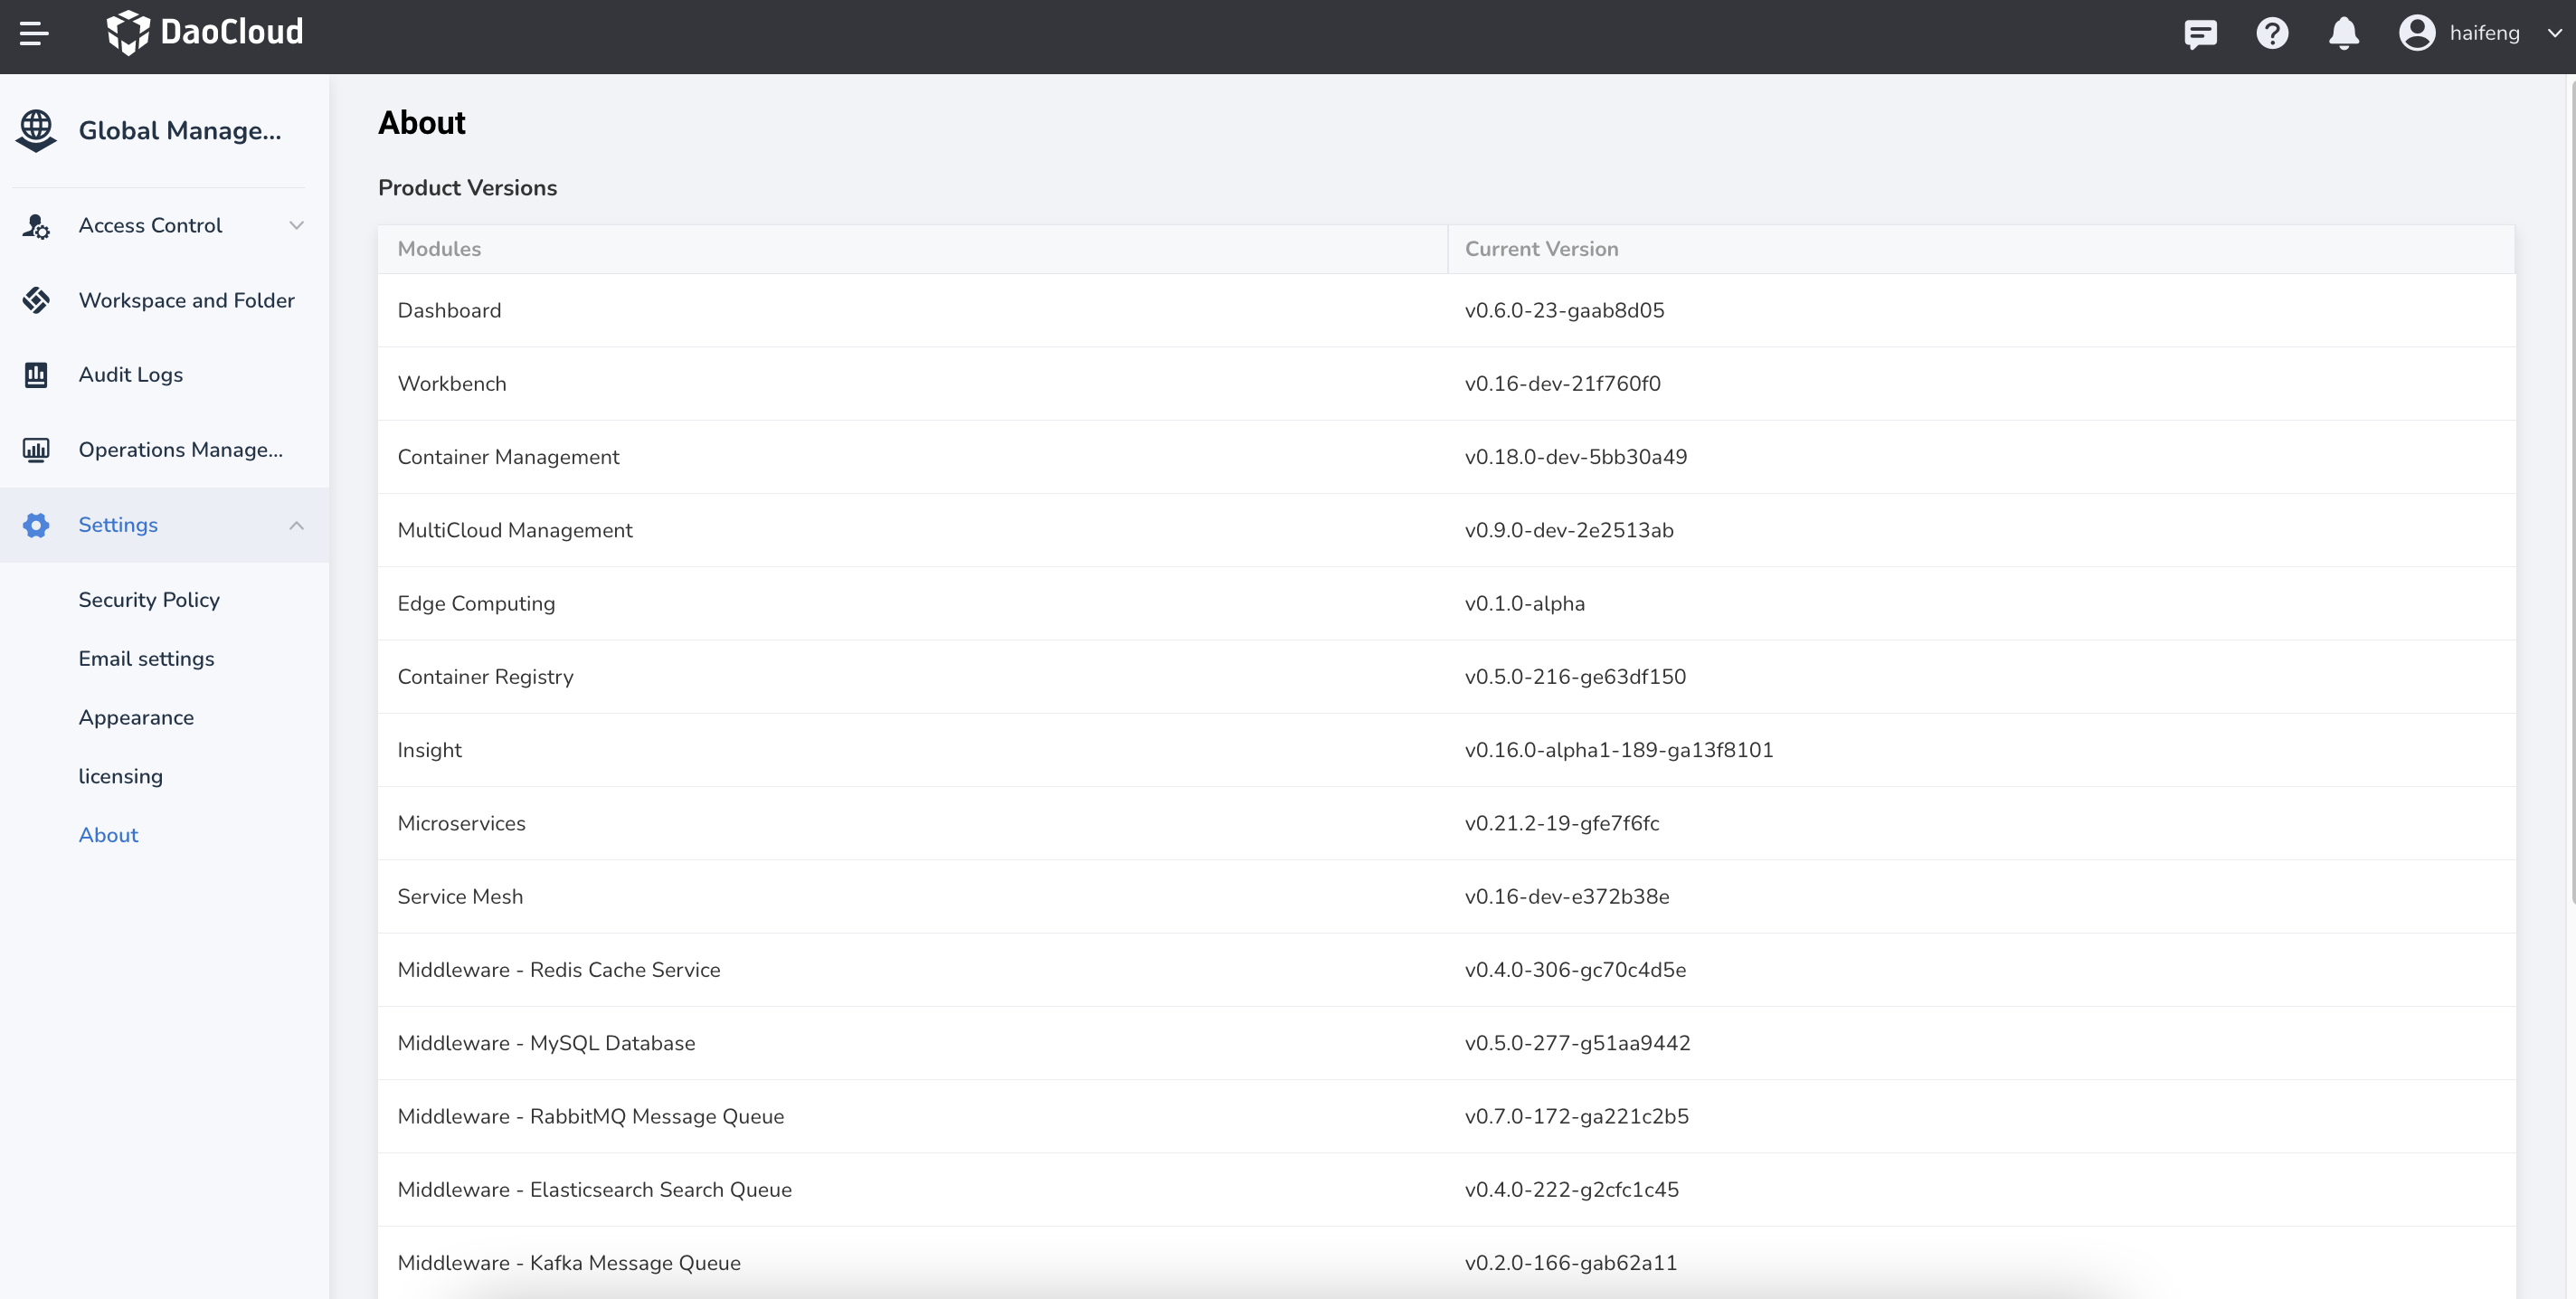Click the Access Control user-gear icon
Image resolution: width=2576 pixels, height=1299 pixels.
click(36, 226)
